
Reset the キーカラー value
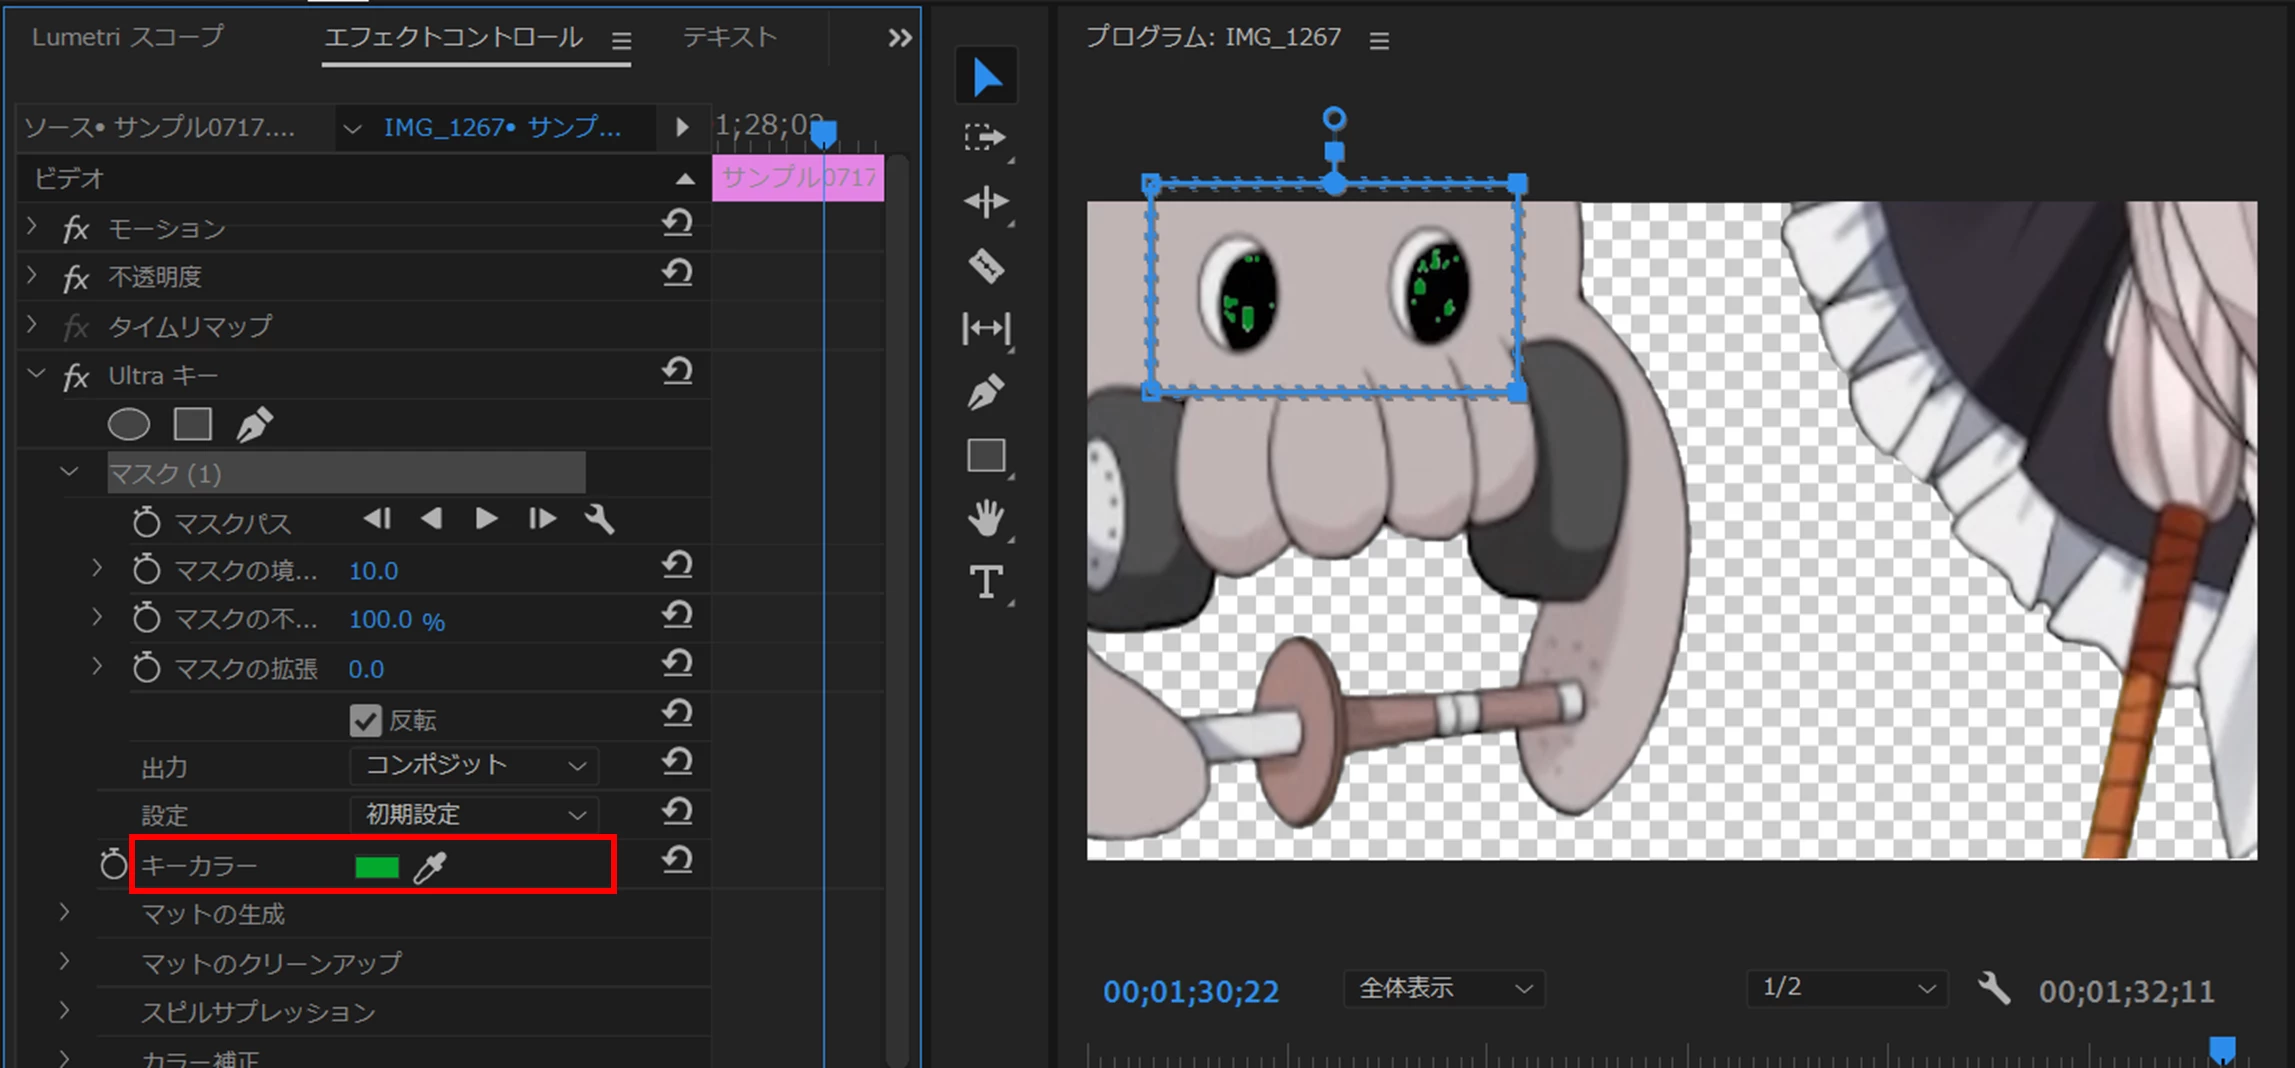(677, 860)
